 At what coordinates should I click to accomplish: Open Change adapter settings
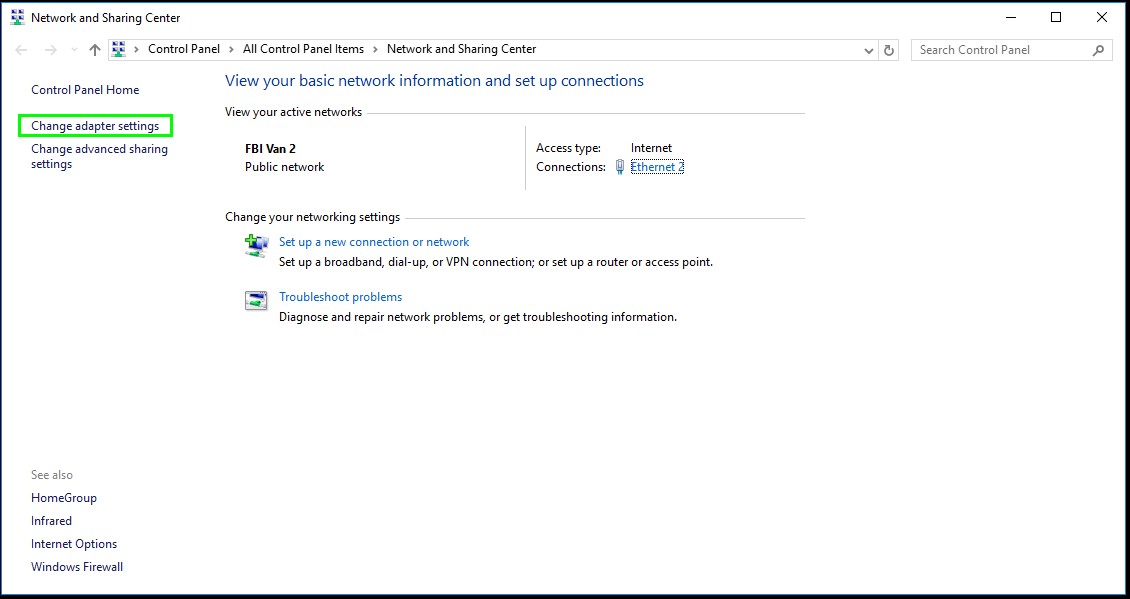pyautogui.click(x=95, y=126)
